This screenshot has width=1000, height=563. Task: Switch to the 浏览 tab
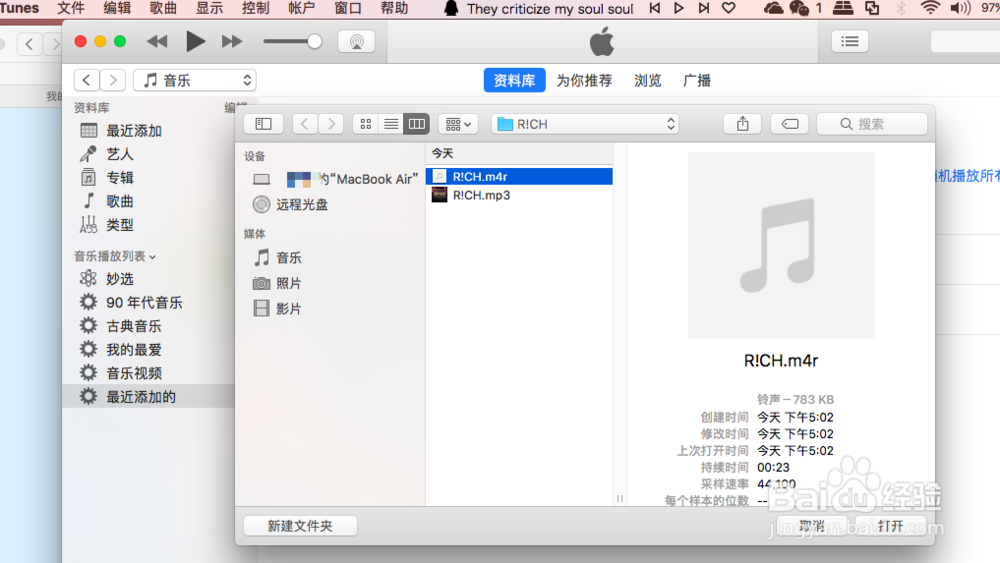click(647, 80)
